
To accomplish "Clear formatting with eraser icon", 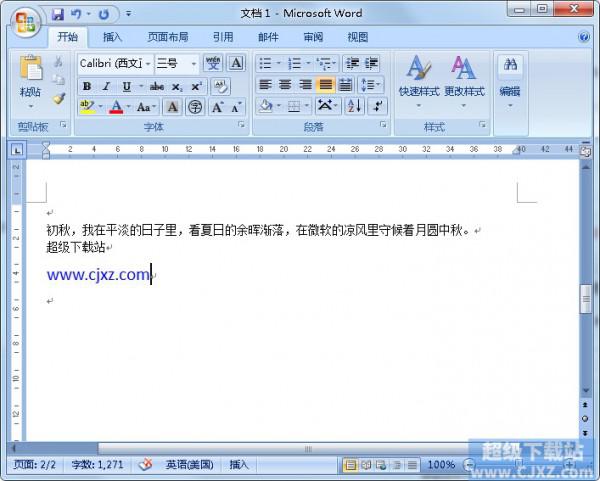I will 220,86.
